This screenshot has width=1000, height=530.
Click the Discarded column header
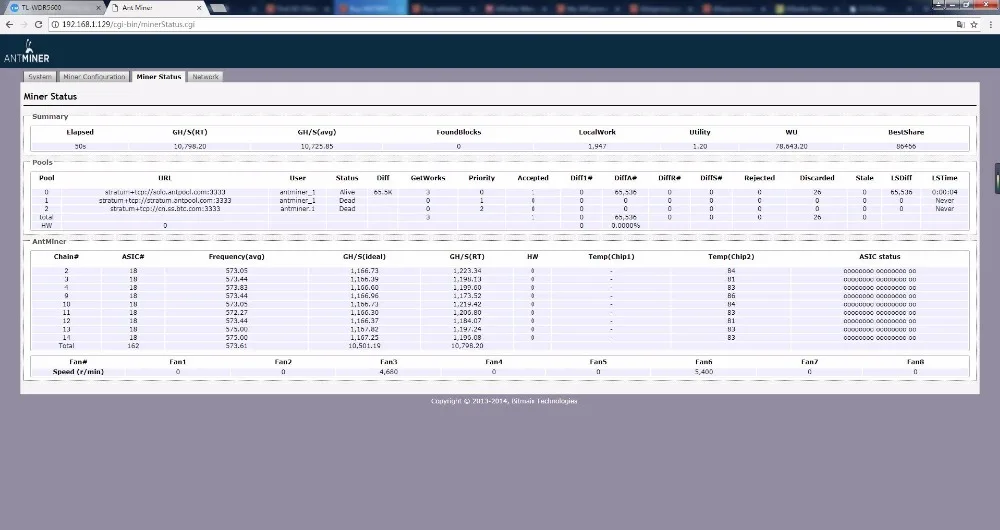point(817,178)
